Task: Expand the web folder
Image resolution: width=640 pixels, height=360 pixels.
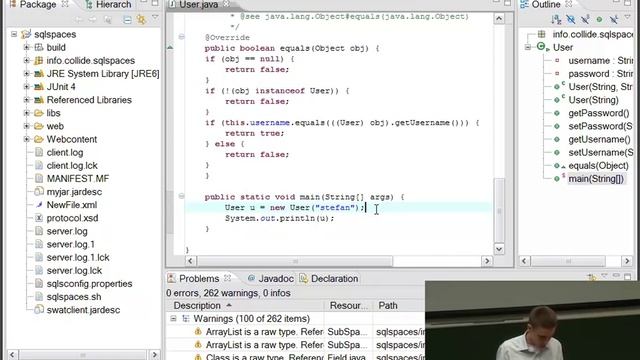Action: pos(27,126)
